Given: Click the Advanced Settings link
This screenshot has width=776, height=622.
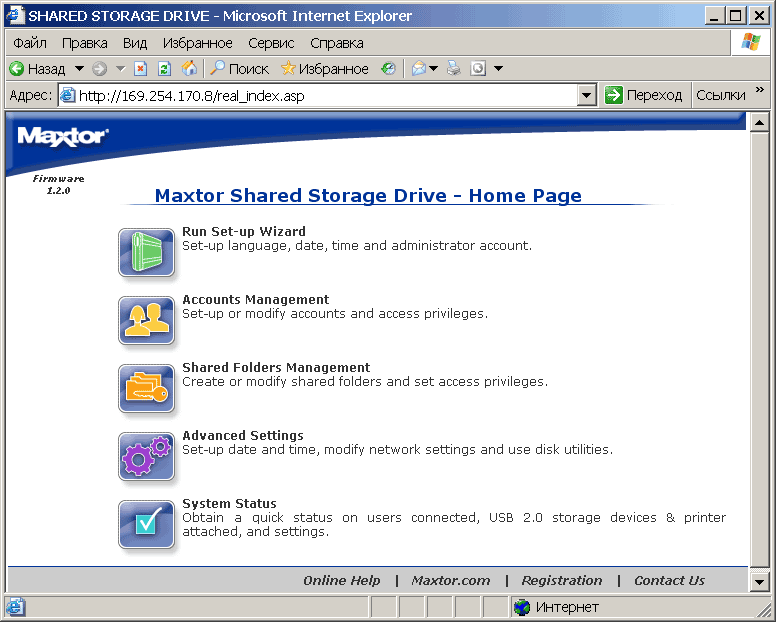Looking at the screenshot, I should coord(243,435).
